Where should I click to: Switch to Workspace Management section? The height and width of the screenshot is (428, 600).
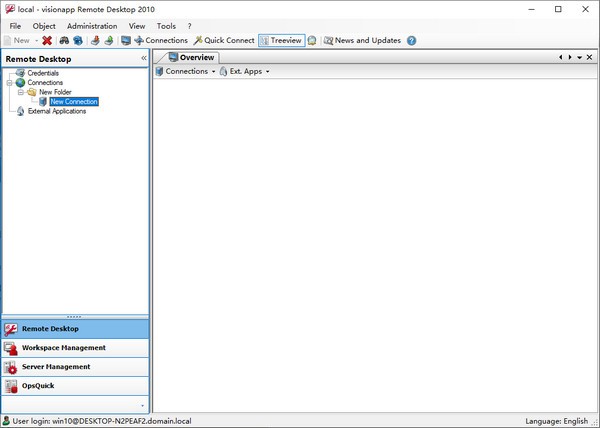point(63,348)
